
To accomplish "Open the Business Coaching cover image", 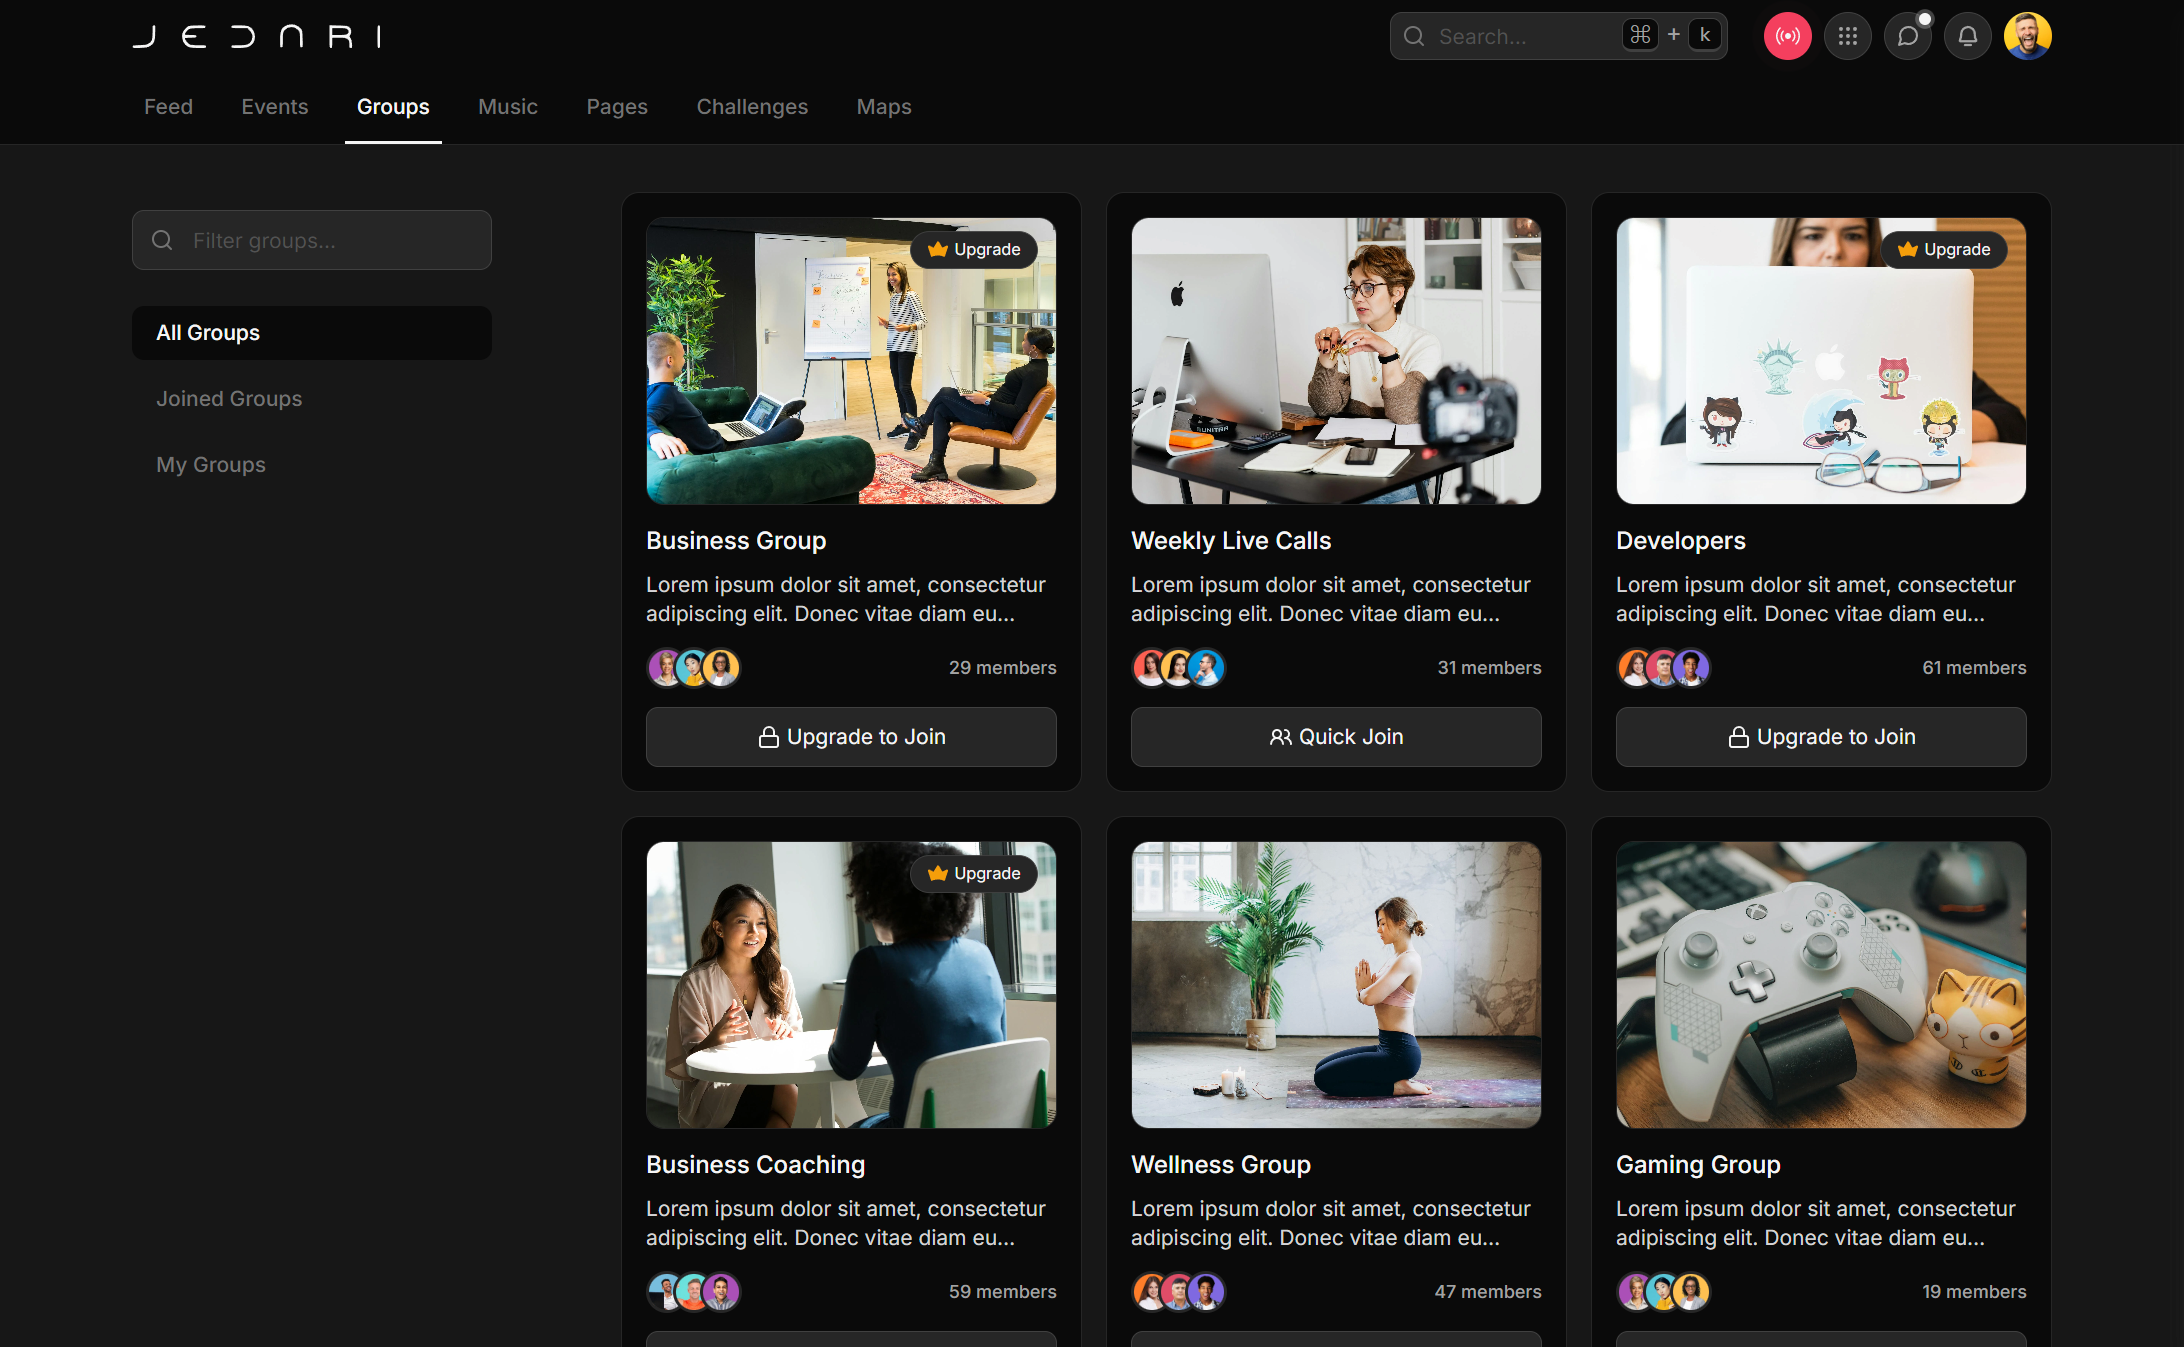I will click(x=851, y=985).
